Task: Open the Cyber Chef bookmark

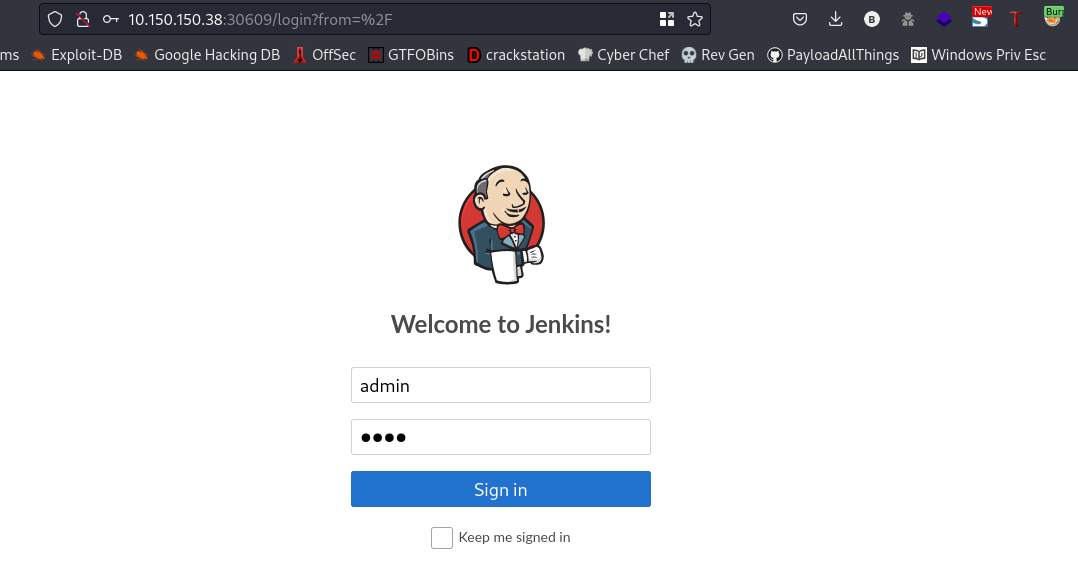Action: (x=623, y=55)
